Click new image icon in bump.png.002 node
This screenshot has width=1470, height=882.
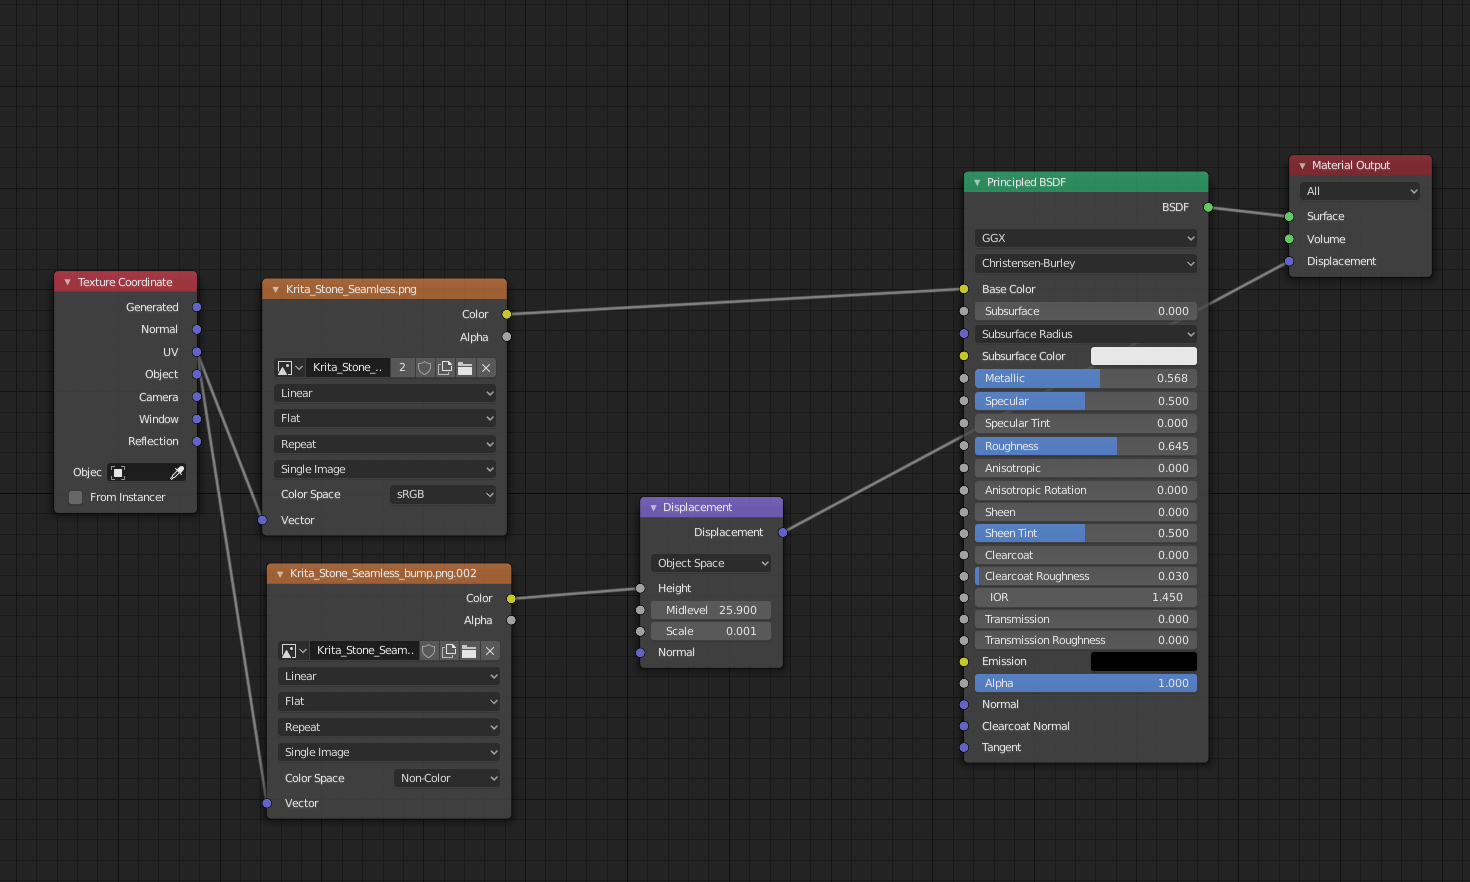pyautogui.click(x=449, y=651)
